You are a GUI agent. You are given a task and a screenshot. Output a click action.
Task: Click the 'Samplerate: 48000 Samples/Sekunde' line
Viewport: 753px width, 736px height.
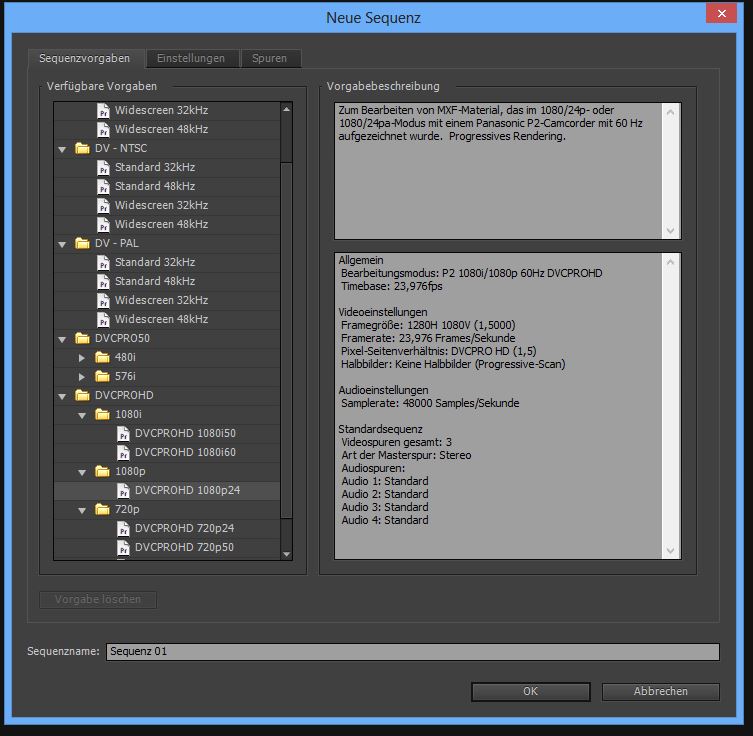coord(430,403)
